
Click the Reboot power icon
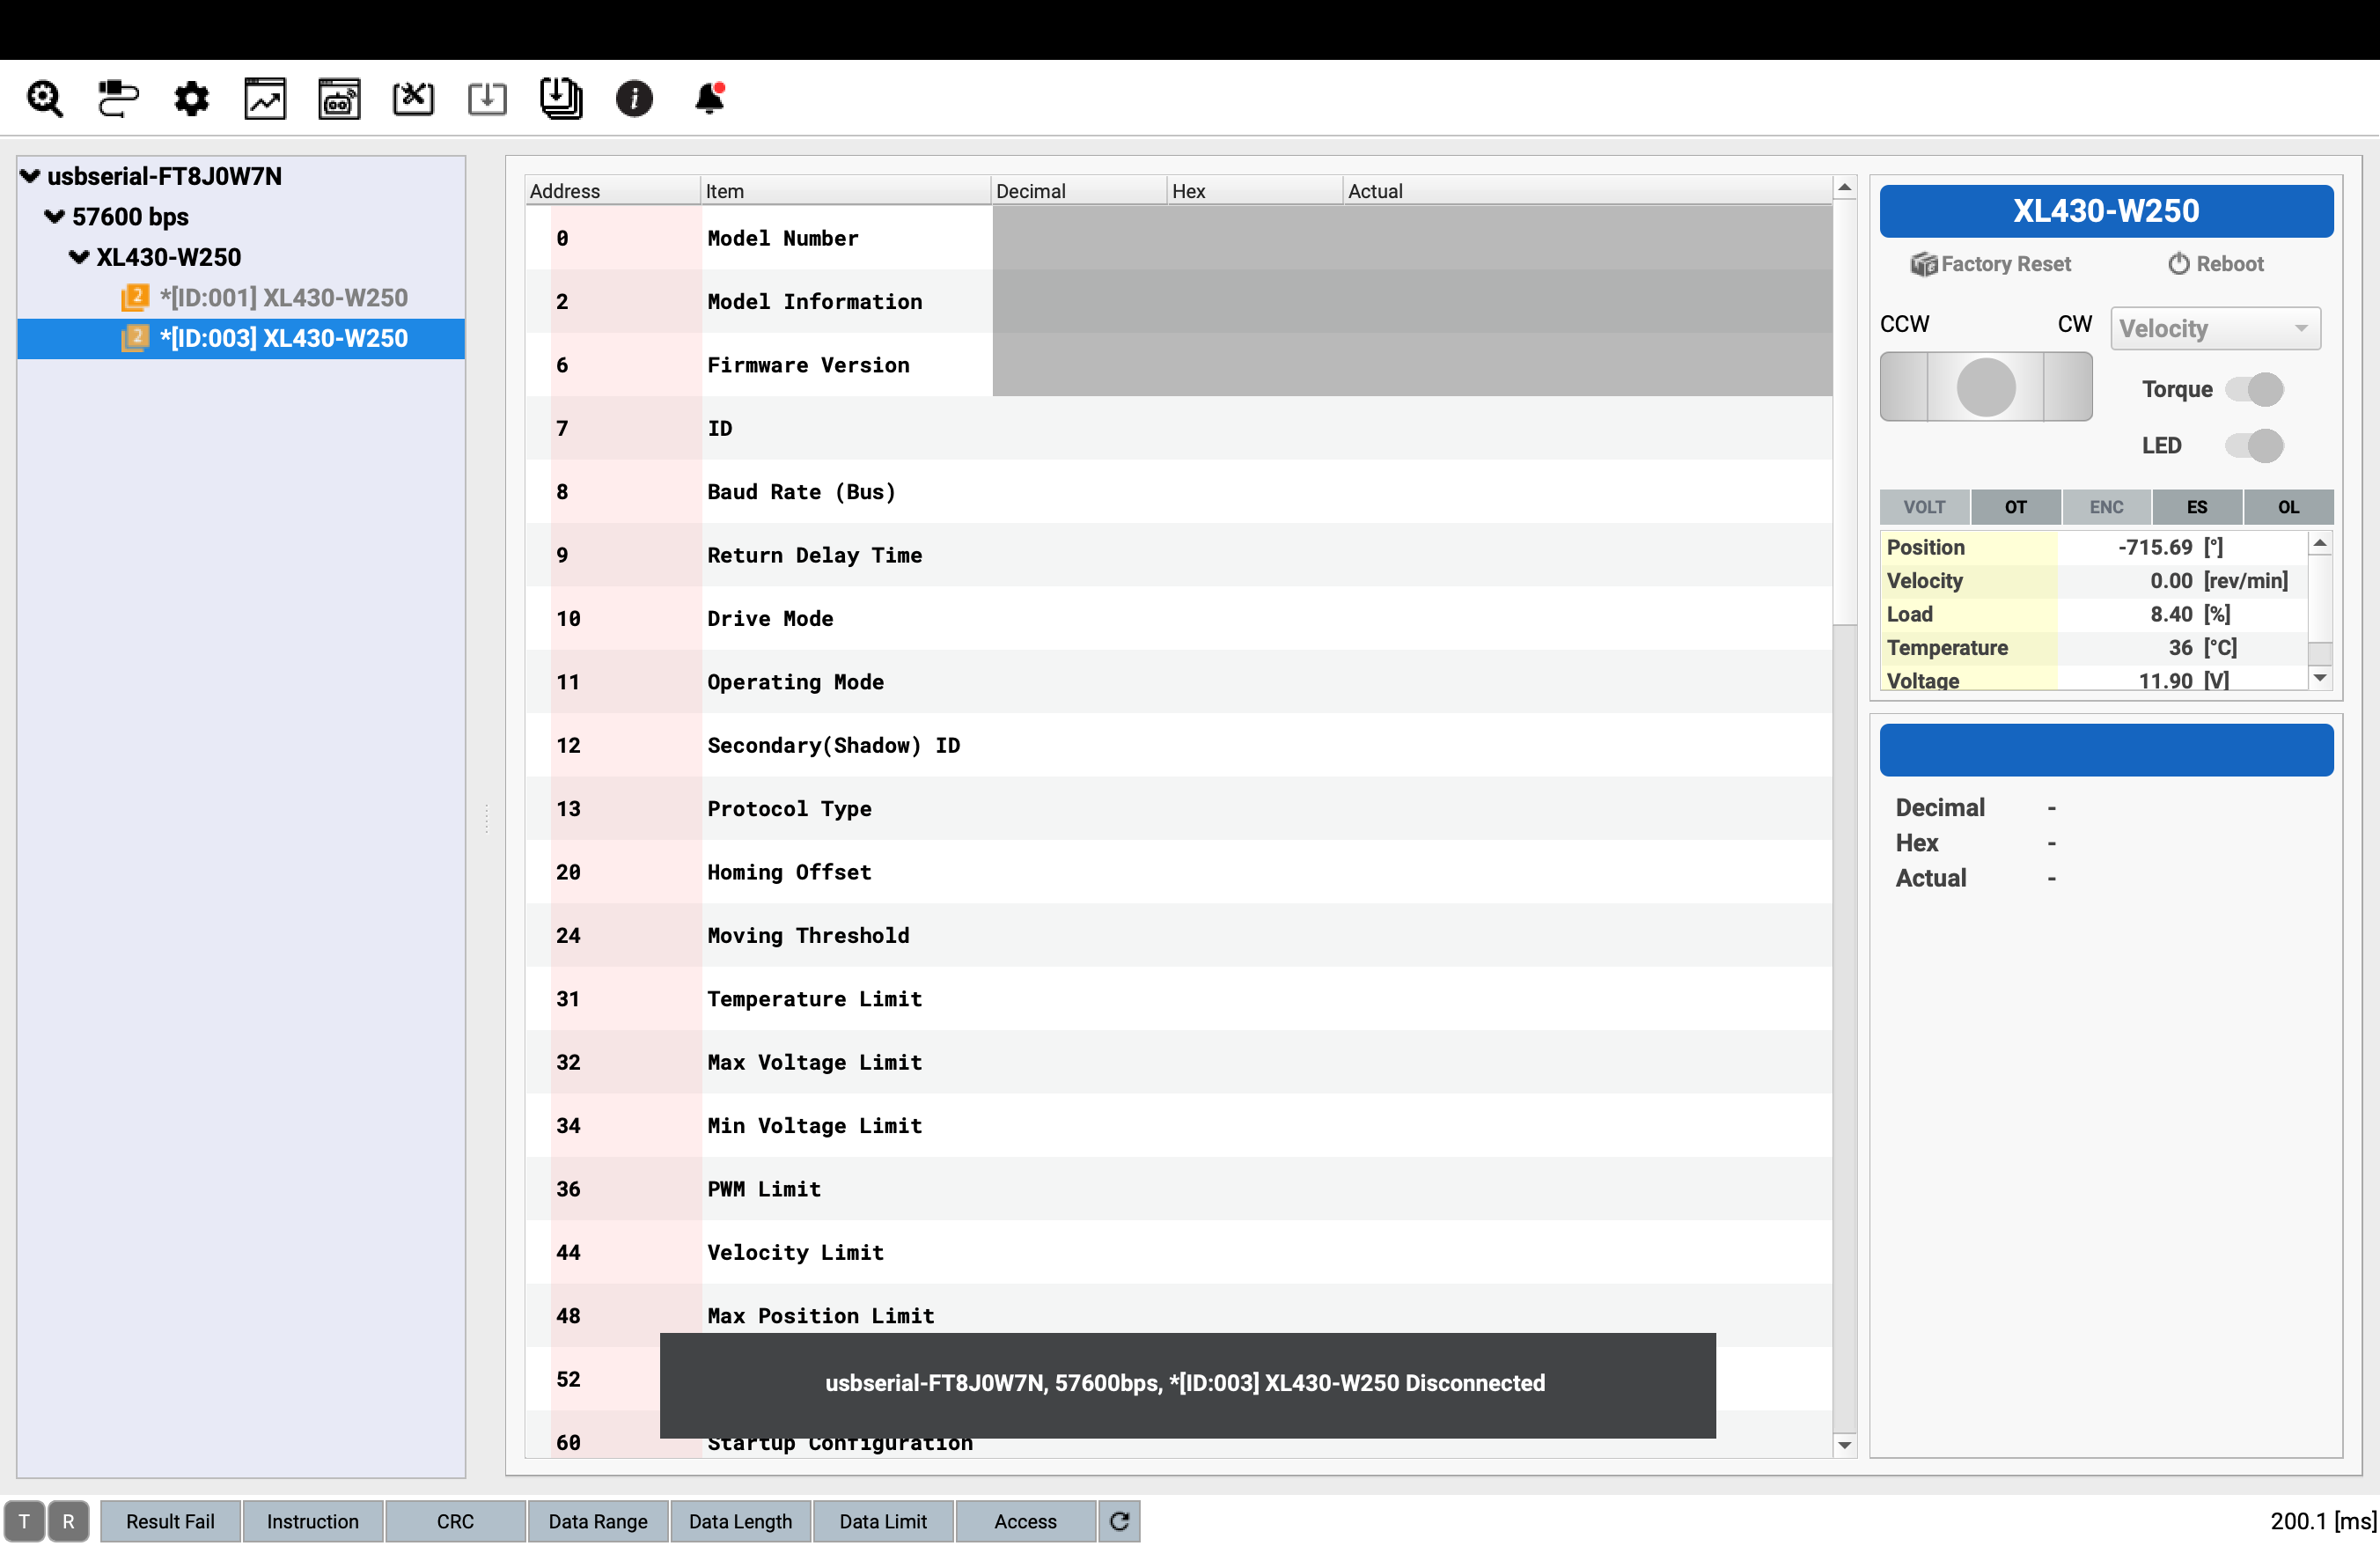[2178, 264]
